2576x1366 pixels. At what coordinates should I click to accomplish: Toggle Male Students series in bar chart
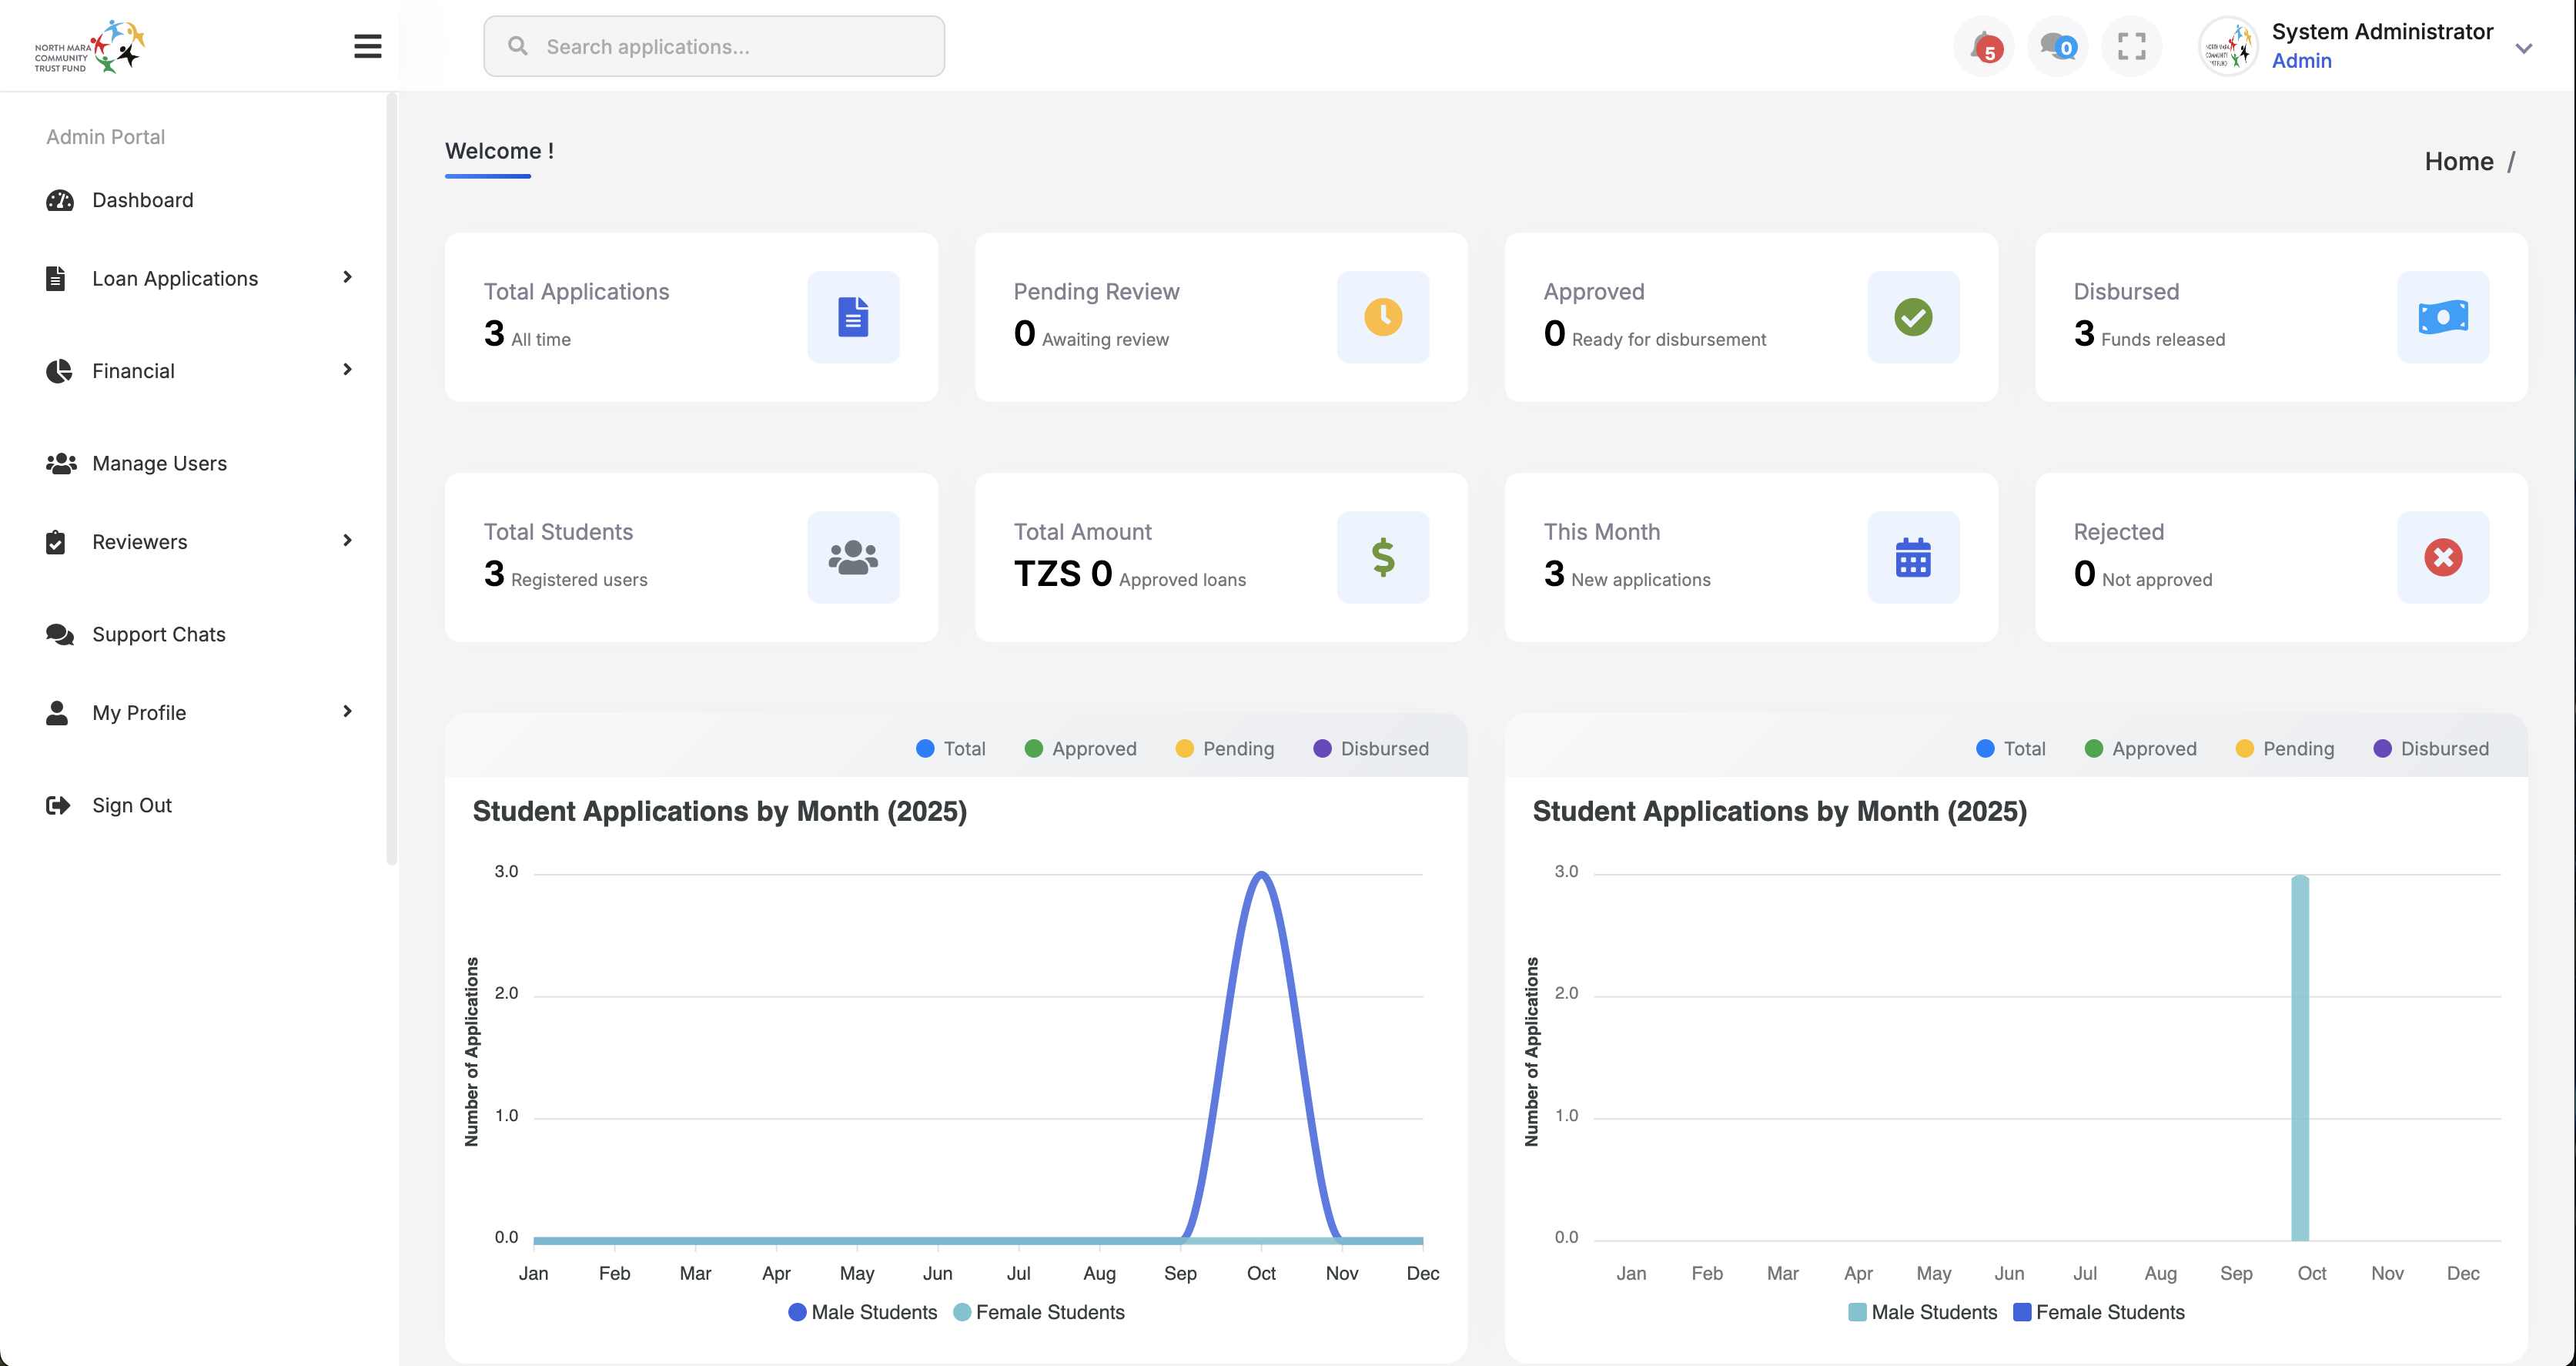coord(1922,1312)
